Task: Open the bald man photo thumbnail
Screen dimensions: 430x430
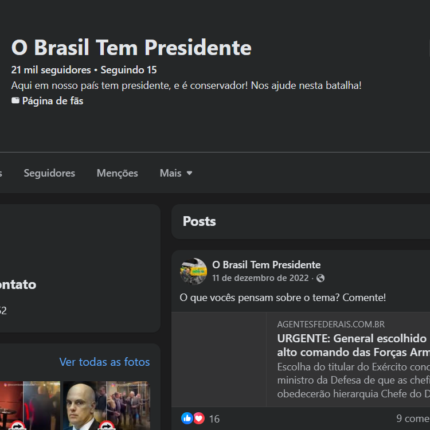Action: [107, 405]
